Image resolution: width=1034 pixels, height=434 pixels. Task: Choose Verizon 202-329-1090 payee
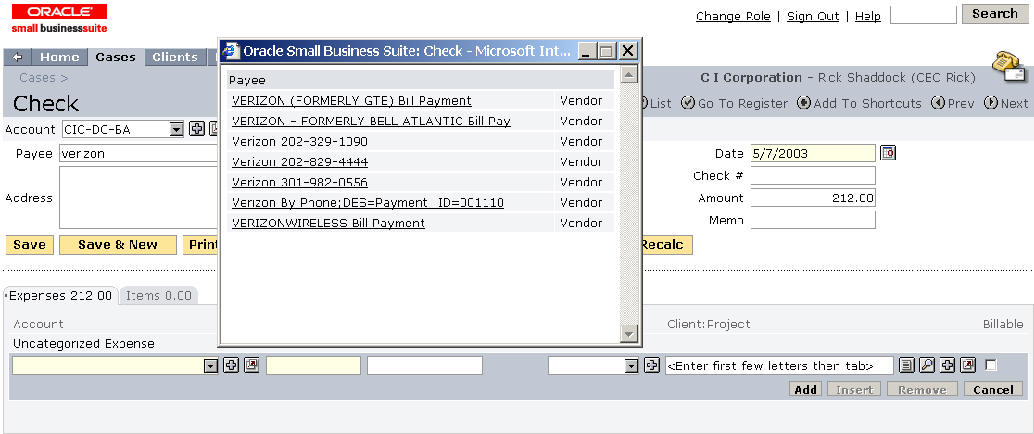click(x=300, y=142)
